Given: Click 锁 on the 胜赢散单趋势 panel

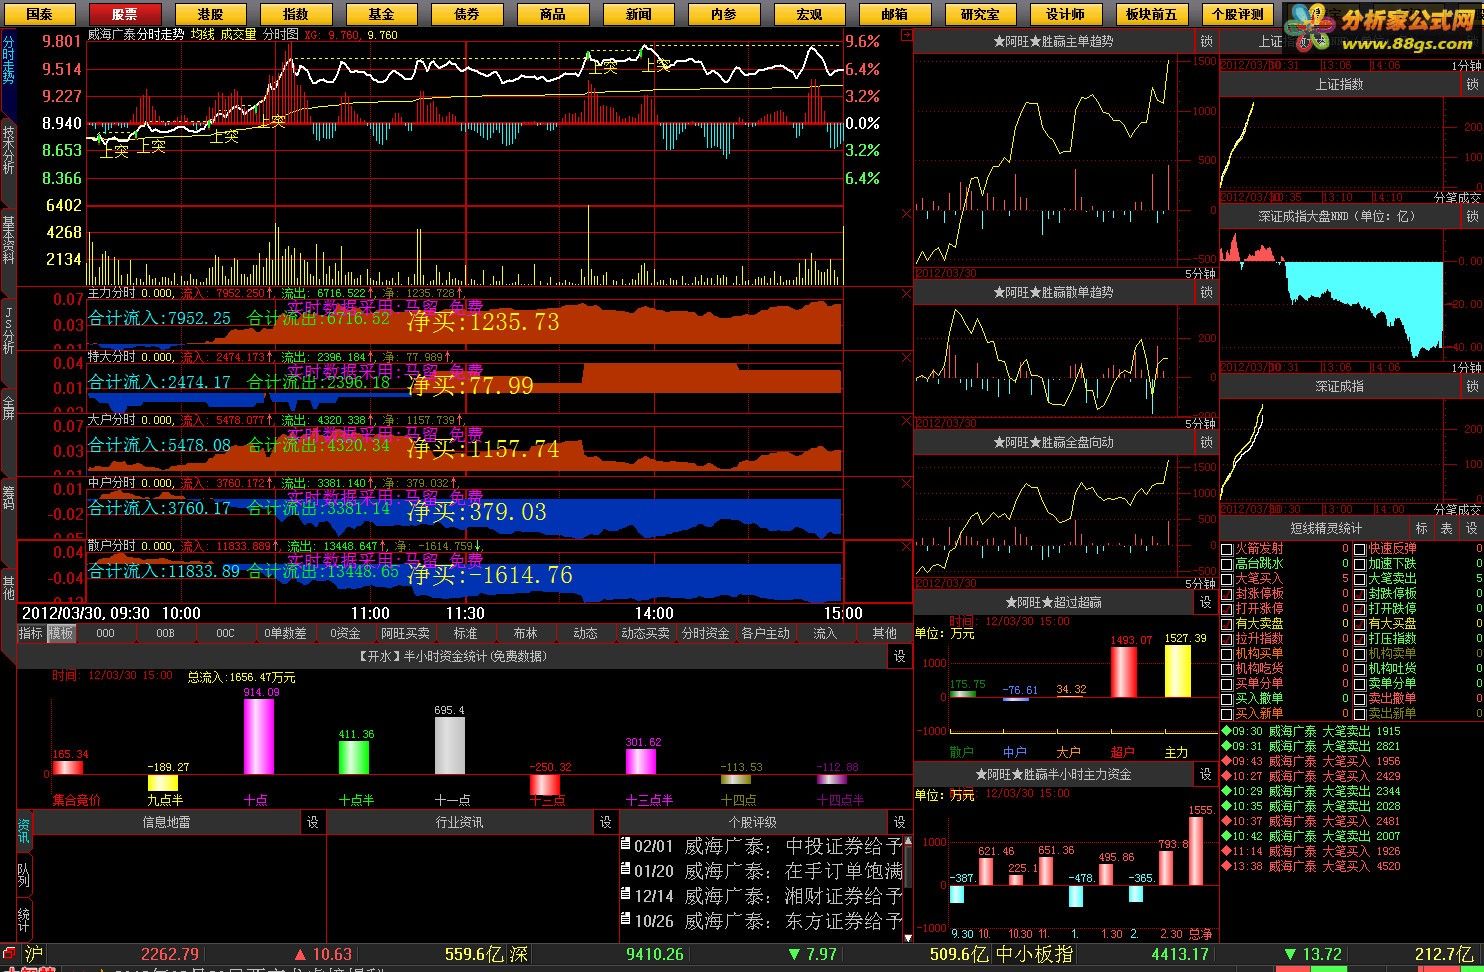Looking at the screenshot, I should (x=1206, y=292).
